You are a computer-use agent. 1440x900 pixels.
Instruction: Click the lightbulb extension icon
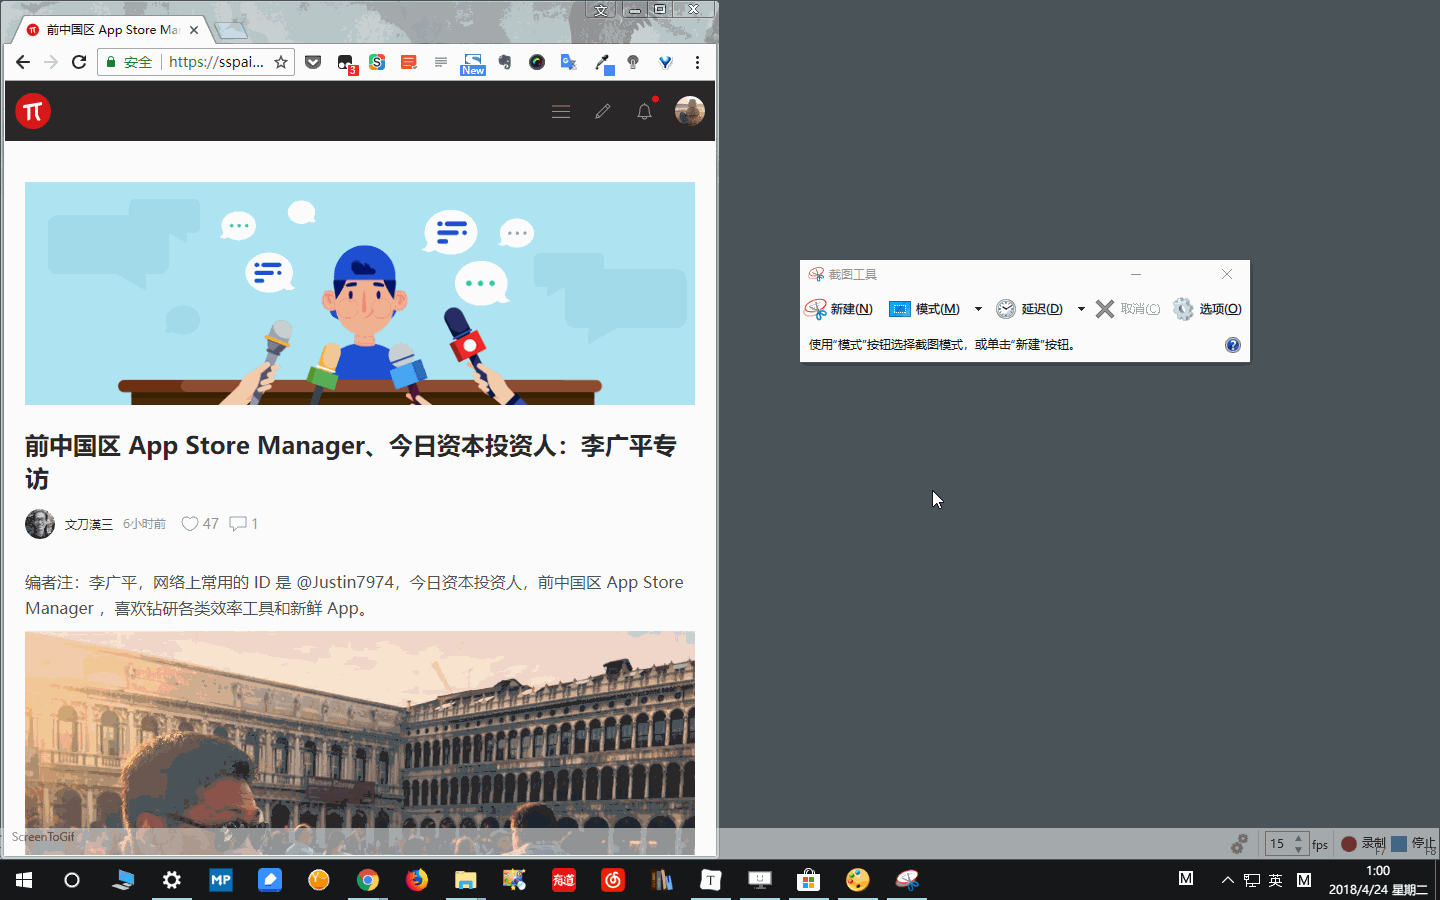(x=633, y=62)
